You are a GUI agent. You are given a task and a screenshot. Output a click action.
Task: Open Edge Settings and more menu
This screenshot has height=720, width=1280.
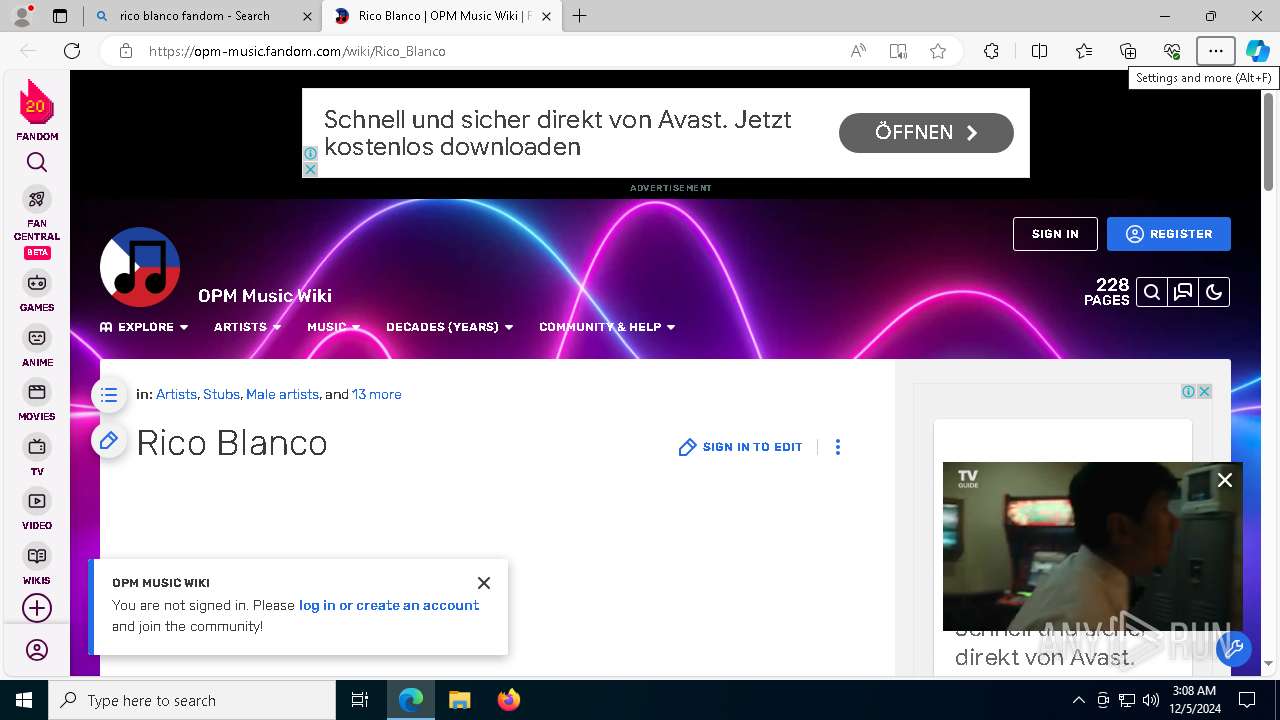tap(1216, 51)
